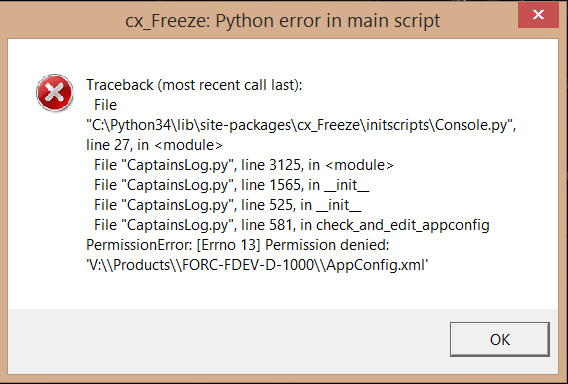Select the Console.py file path line
The width and height of the screenshot is (568, 384).
click(x=301, y=125)
